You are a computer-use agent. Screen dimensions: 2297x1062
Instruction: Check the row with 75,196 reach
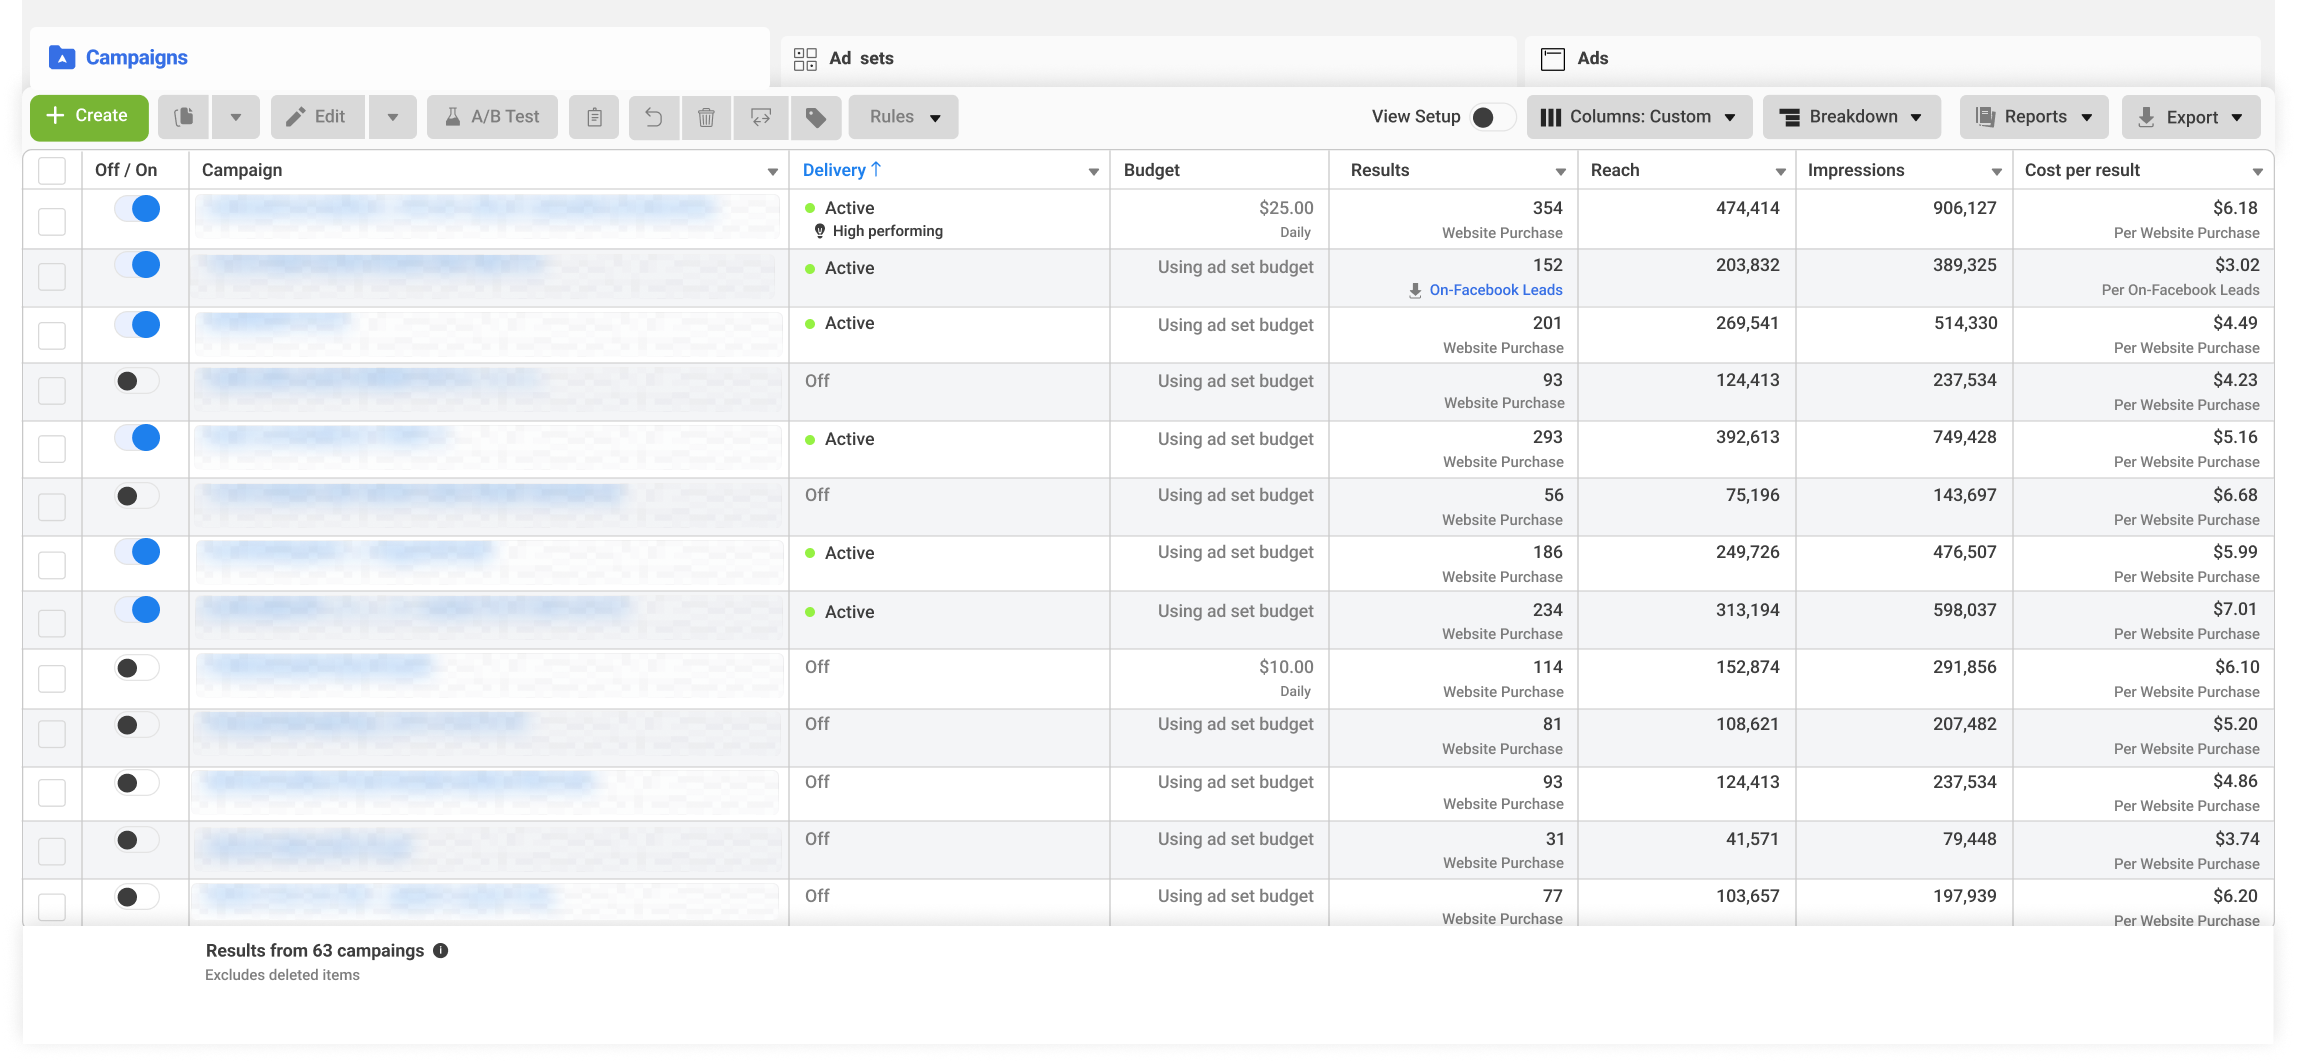point(52,507)
